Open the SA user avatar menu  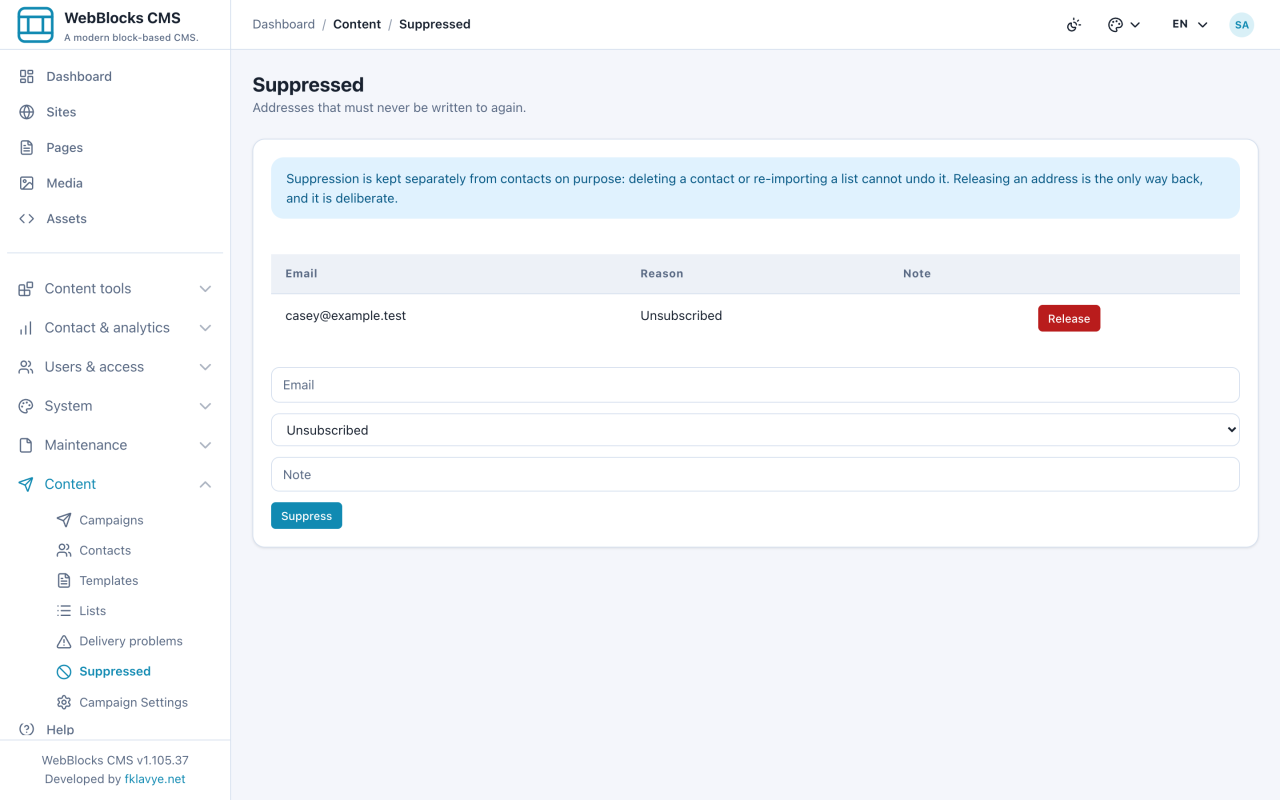[1242, 24]
